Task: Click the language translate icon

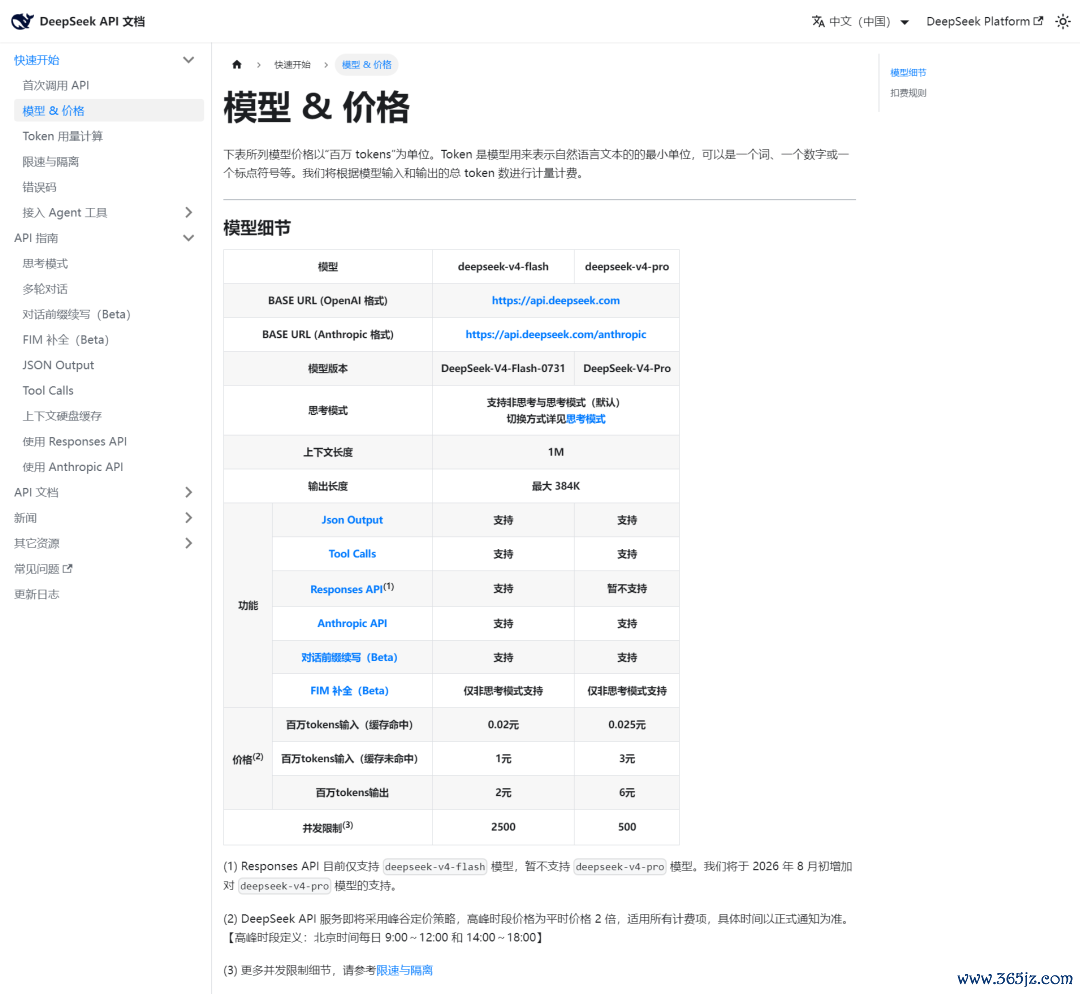Action: pos(818,21)
